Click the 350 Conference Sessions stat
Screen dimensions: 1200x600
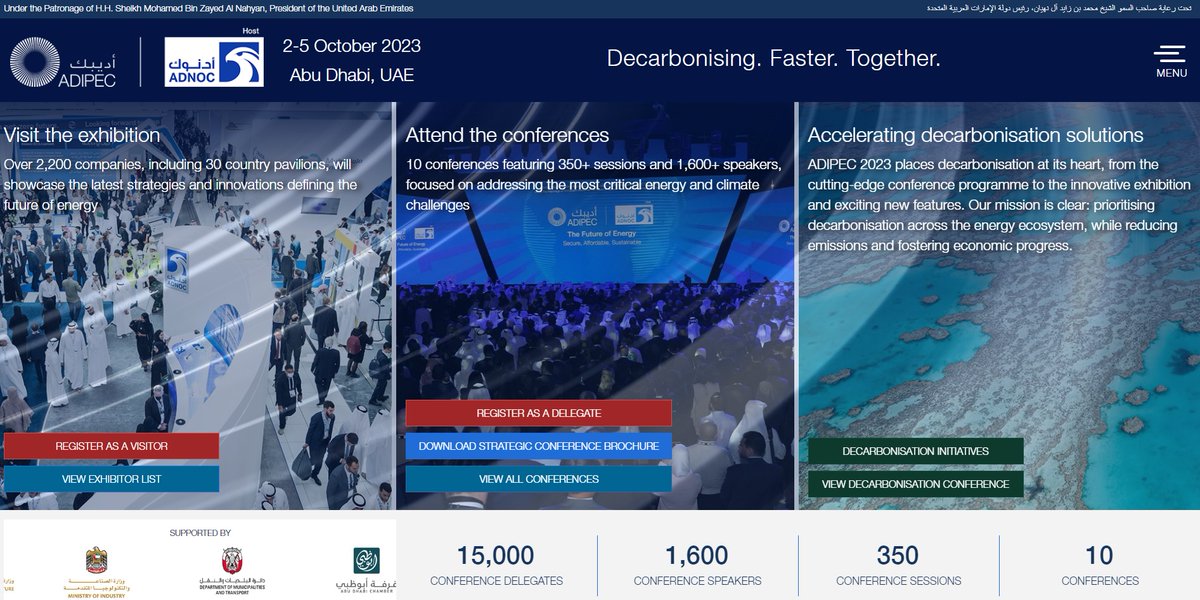coord(898,565)
